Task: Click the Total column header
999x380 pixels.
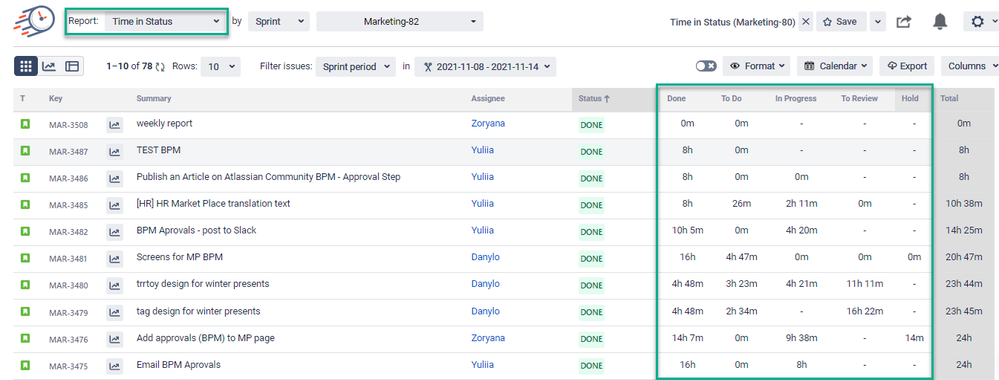Action: click(x=949, y=99)
